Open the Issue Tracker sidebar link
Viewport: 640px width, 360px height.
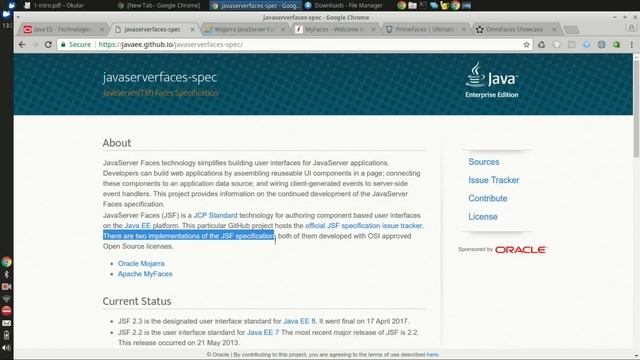(493, 180)
